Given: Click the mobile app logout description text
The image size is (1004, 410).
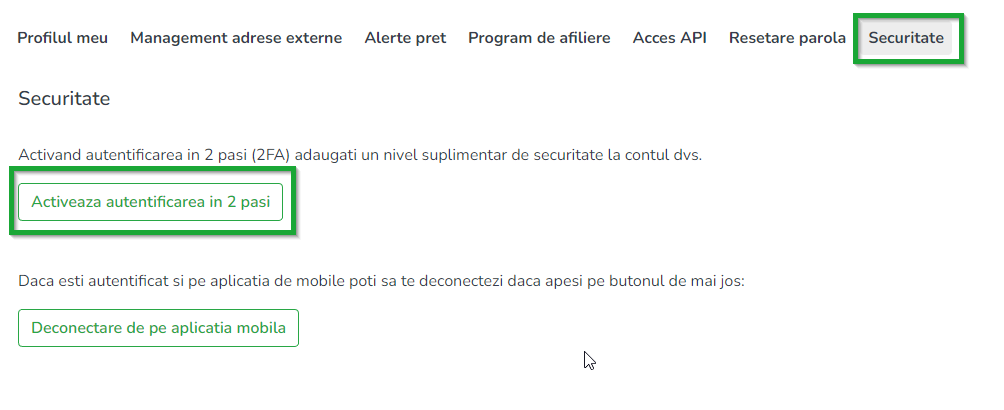Looking at the screenshot, I should (x=382, y=281).
